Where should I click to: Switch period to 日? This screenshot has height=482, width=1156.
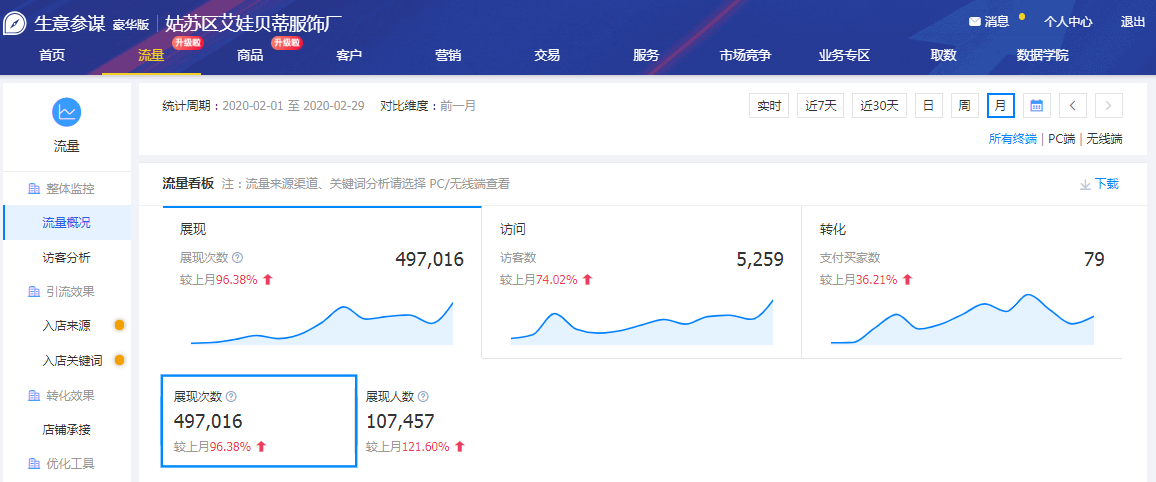click(x=928, y=105)
